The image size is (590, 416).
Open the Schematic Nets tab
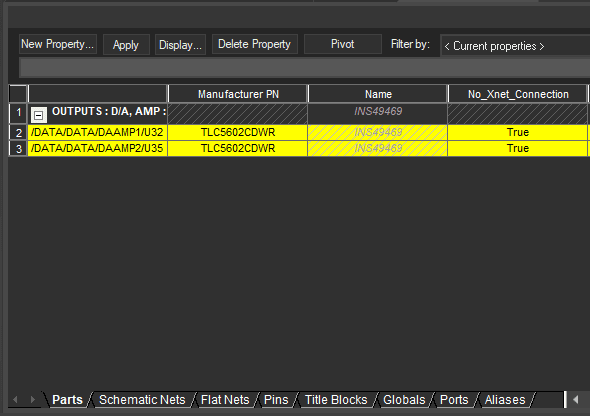142,399
